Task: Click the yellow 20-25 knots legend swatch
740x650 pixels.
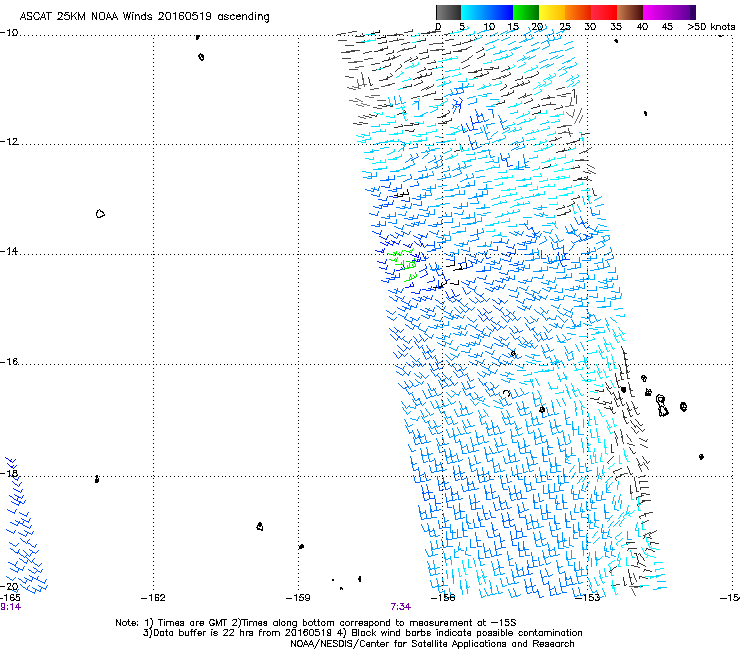Action: [552, 12]
